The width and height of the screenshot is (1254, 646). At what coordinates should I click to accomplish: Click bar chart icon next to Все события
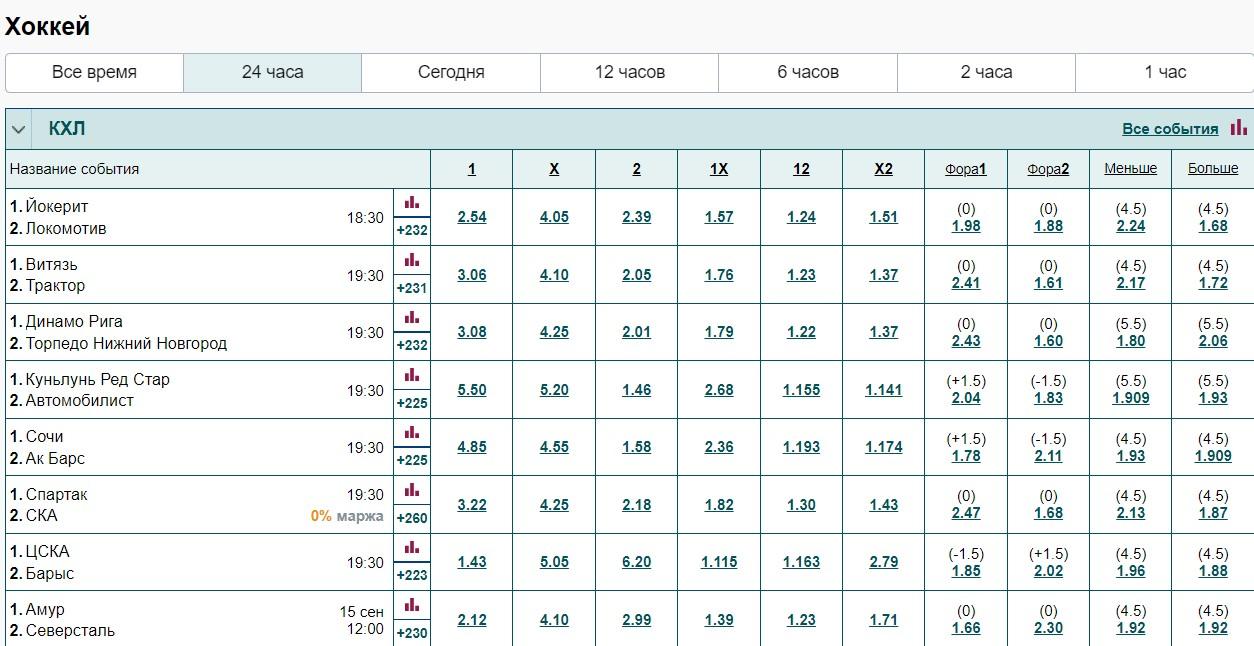1239,128
